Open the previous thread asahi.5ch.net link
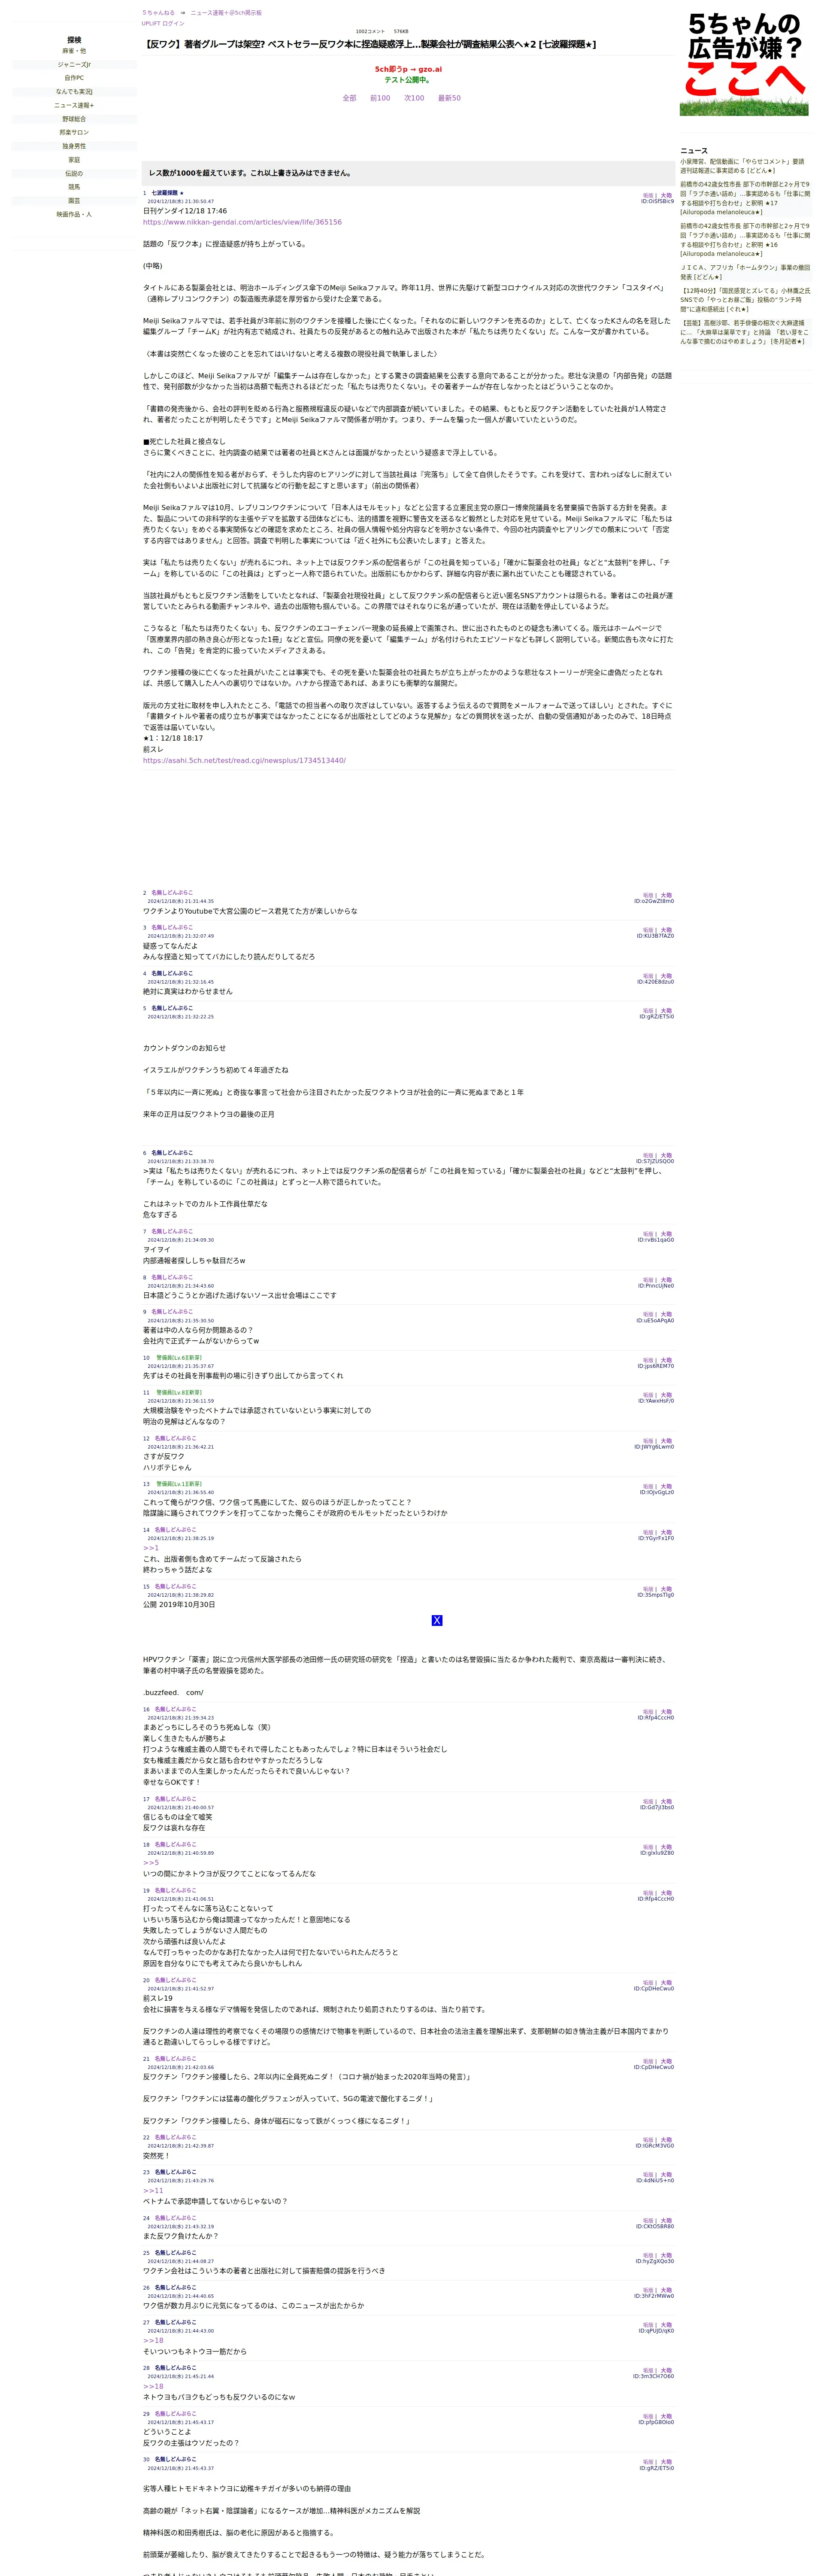824x2576 pixels. click(x=244, y=760)
